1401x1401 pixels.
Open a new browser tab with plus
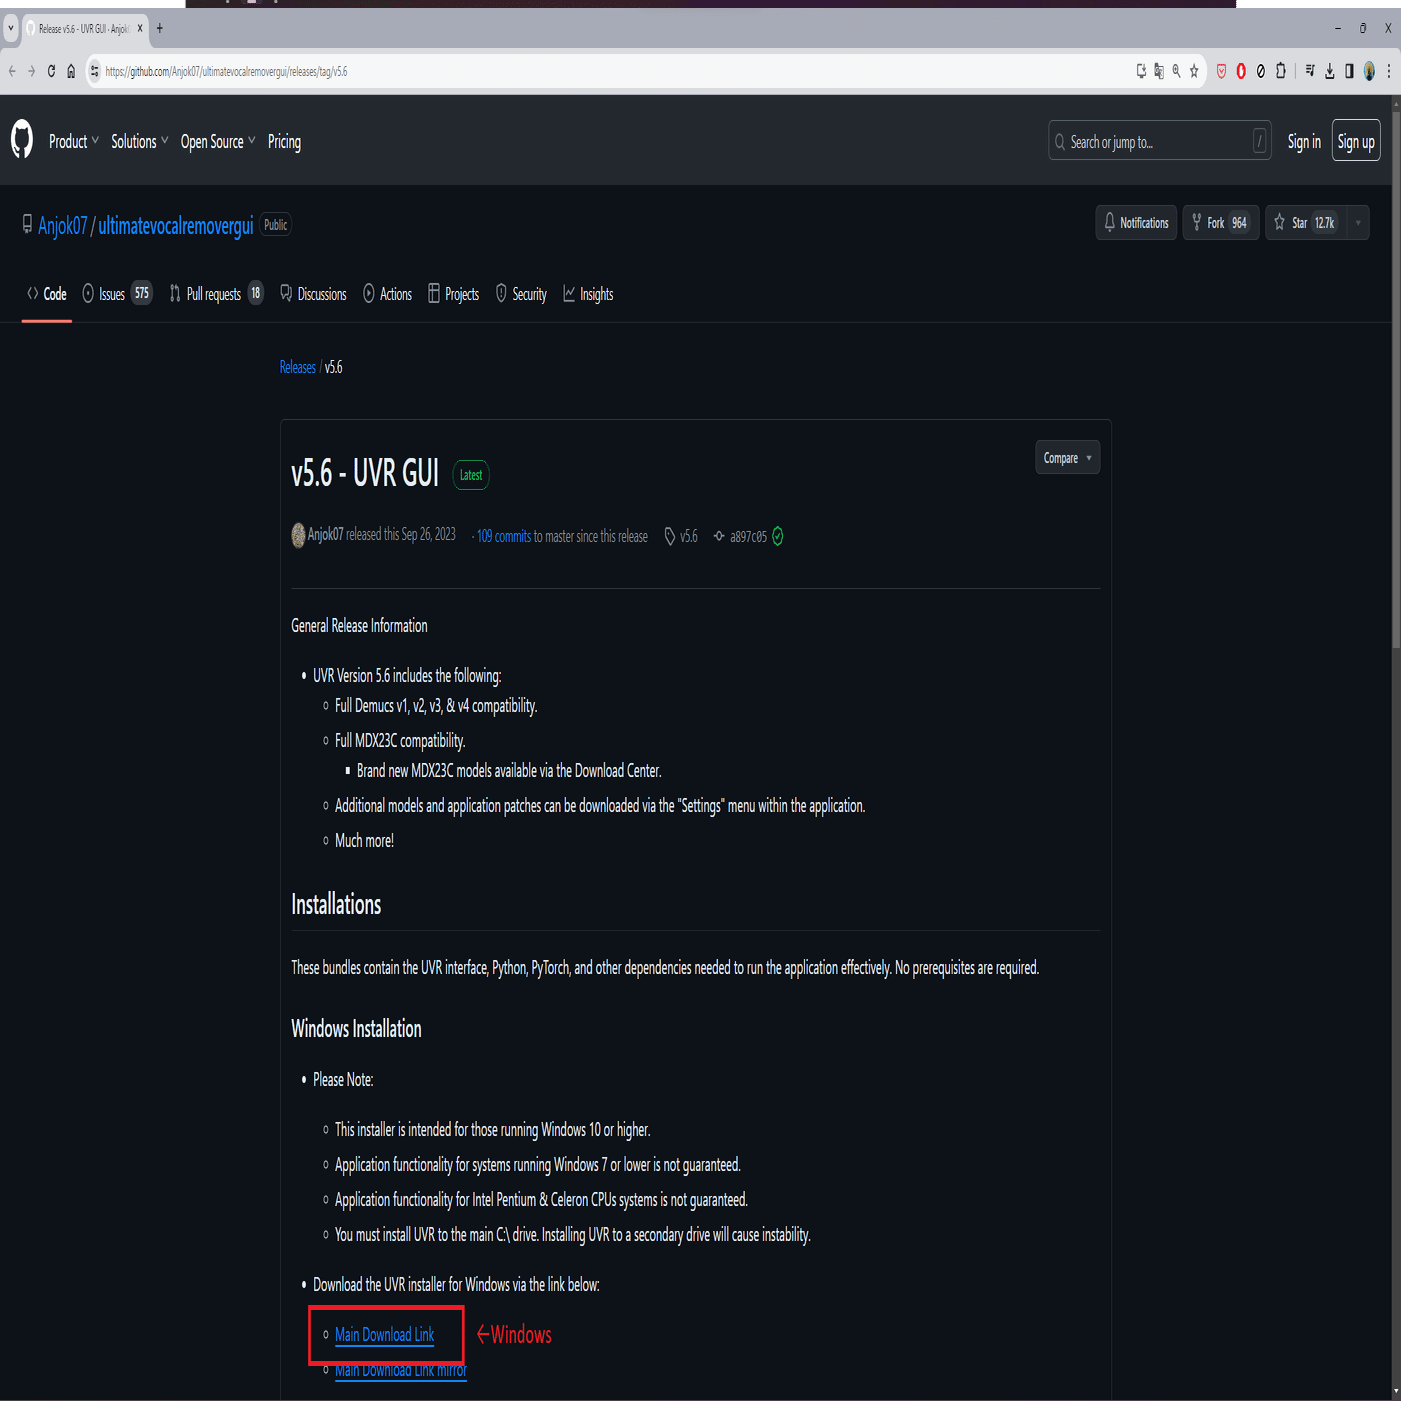[159, 28]
